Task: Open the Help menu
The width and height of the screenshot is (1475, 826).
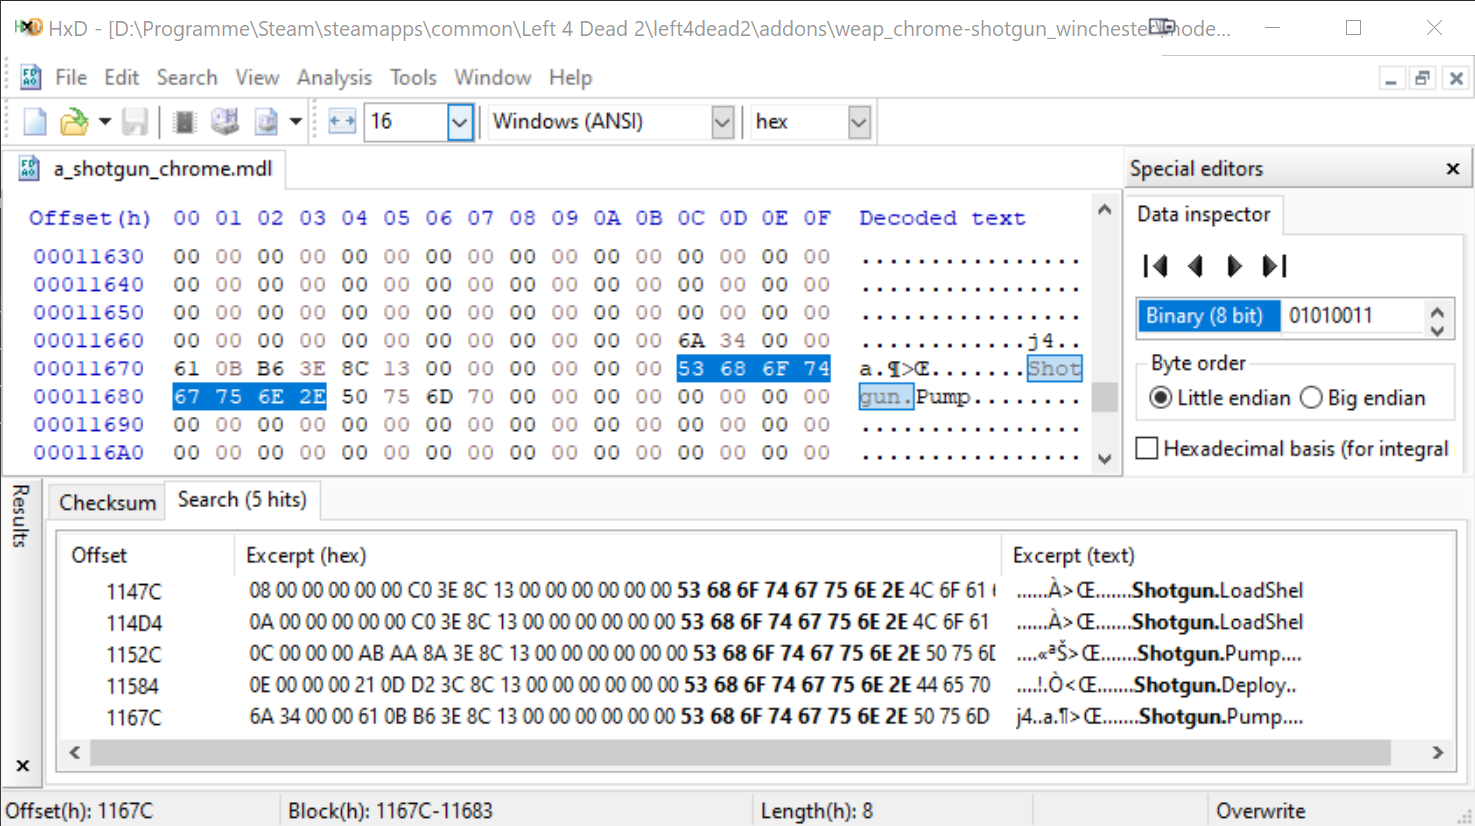Action: click(x=571, y=77)
